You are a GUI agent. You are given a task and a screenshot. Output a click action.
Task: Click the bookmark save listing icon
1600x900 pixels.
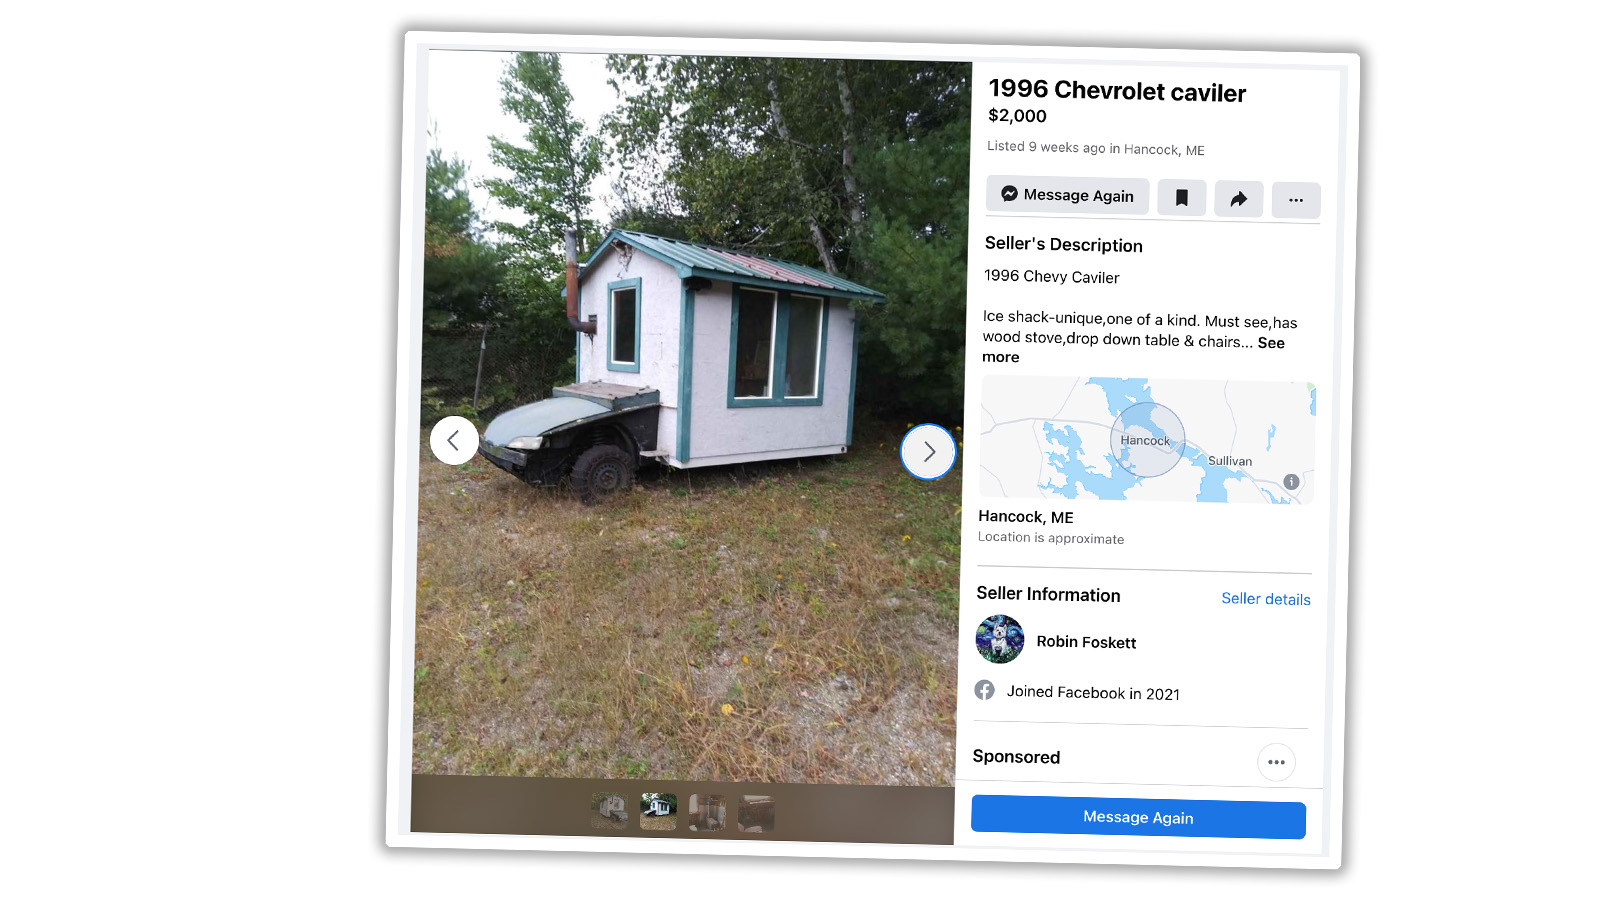(x=1181, y=198)
